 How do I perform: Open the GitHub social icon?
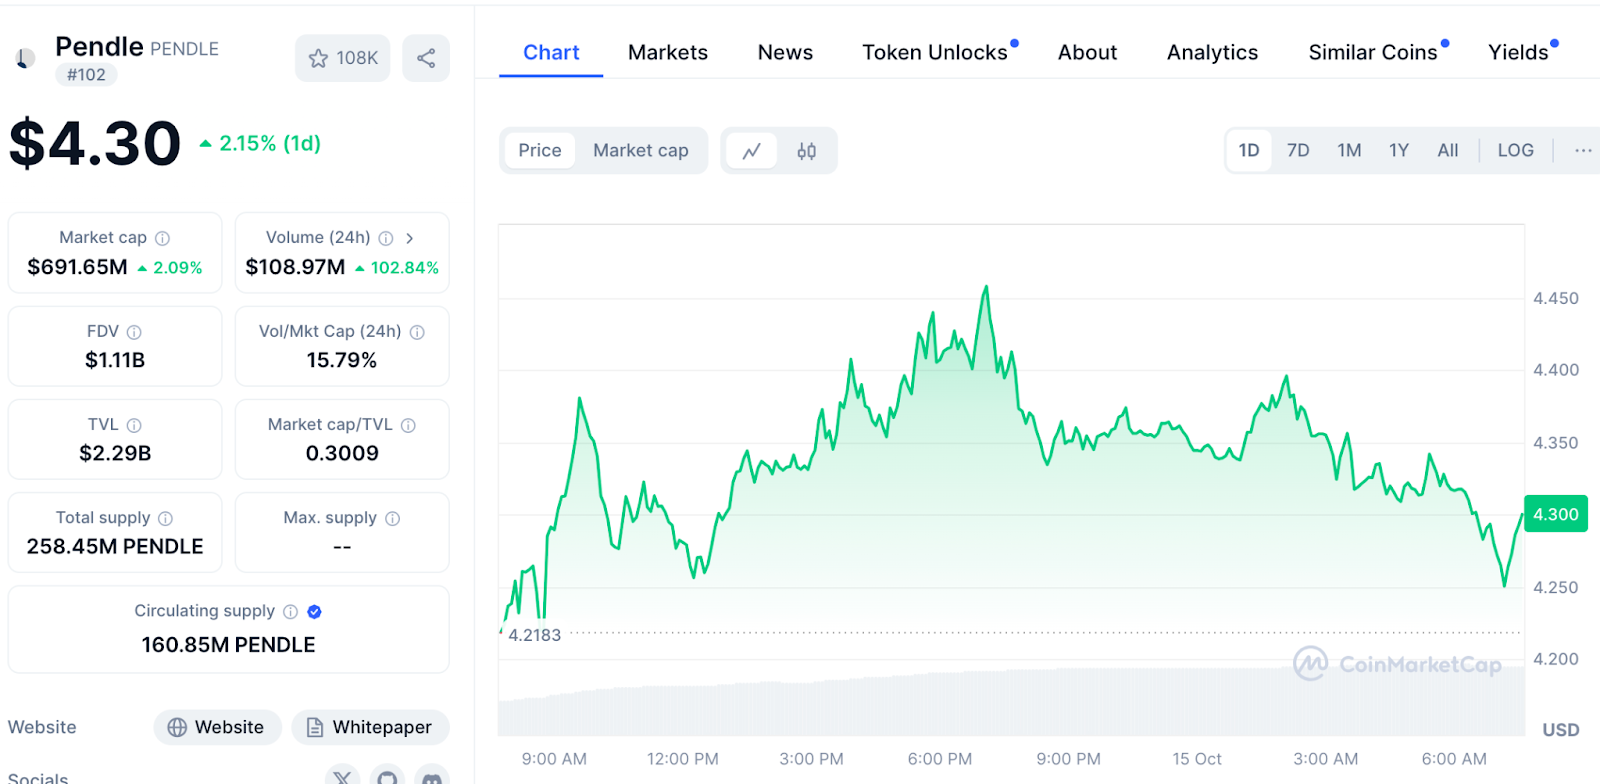[387, 776]
